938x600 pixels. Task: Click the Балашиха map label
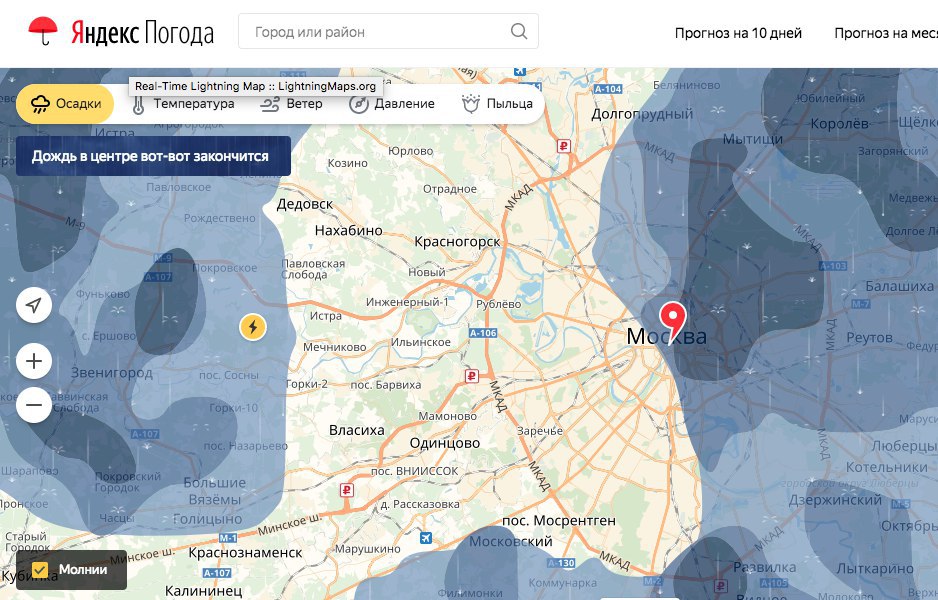(899, 287)
